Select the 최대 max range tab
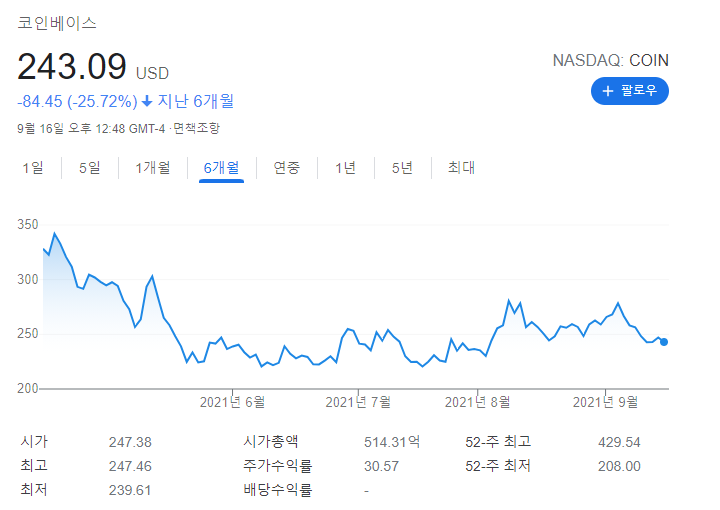This screenshot has width=720, height=510. coord(461,168)
